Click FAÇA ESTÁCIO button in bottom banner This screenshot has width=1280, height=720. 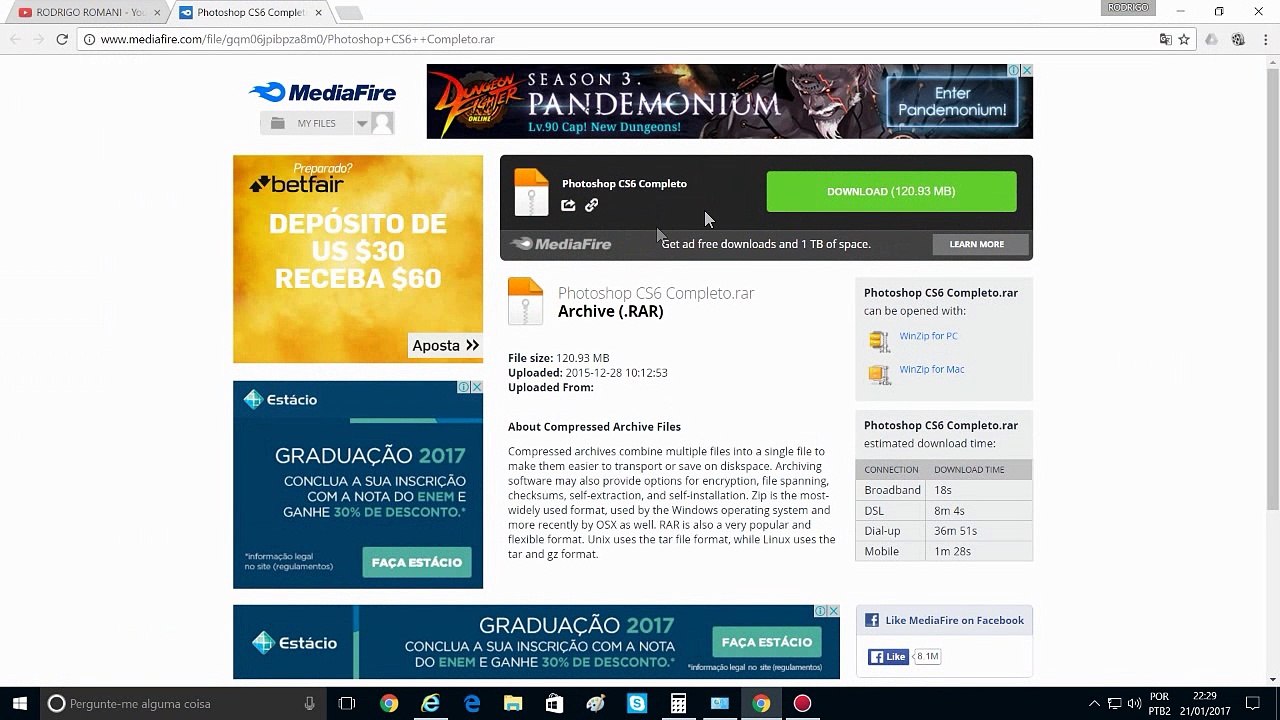(767, 642)
